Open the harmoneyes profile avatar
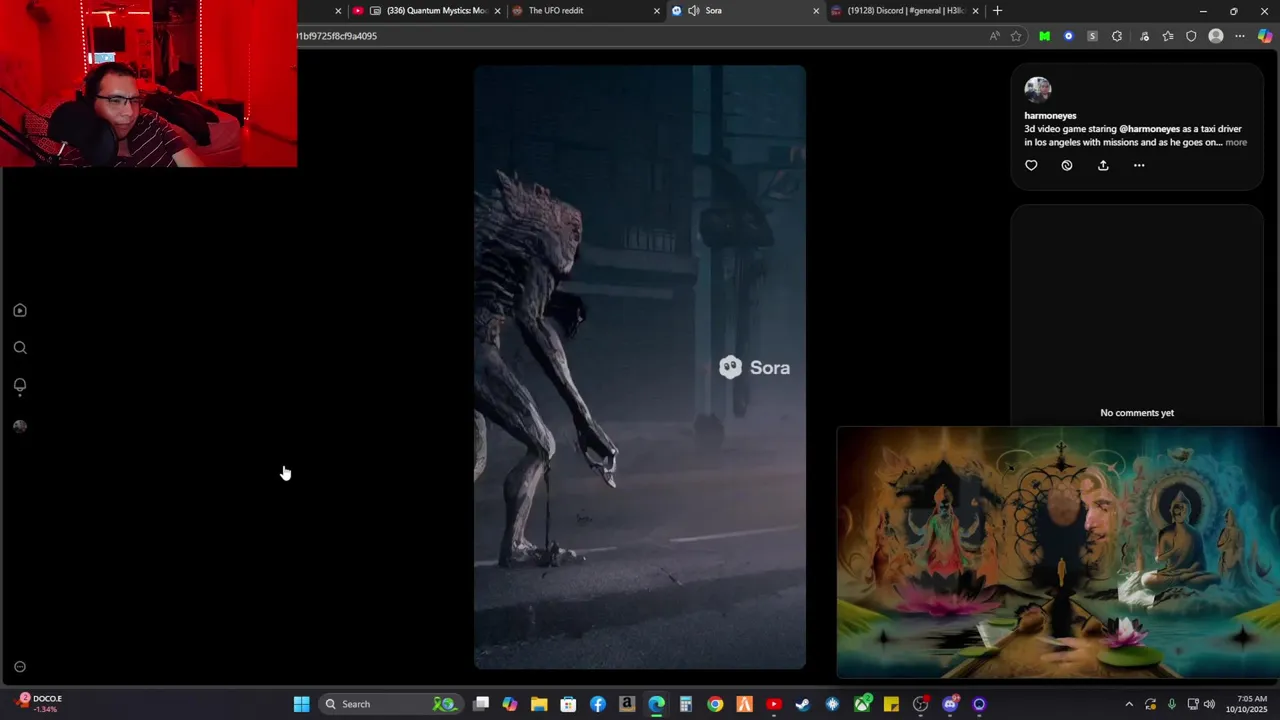This screenshot has height=720, width=1280. pyautogui.click(x=1038, y=89)
